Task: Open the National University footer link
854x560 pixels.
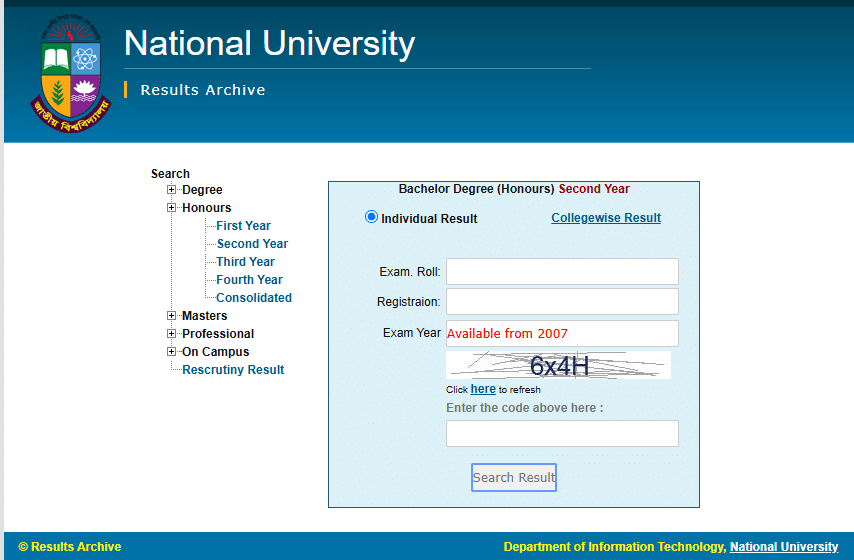Action: click(784, 546)
